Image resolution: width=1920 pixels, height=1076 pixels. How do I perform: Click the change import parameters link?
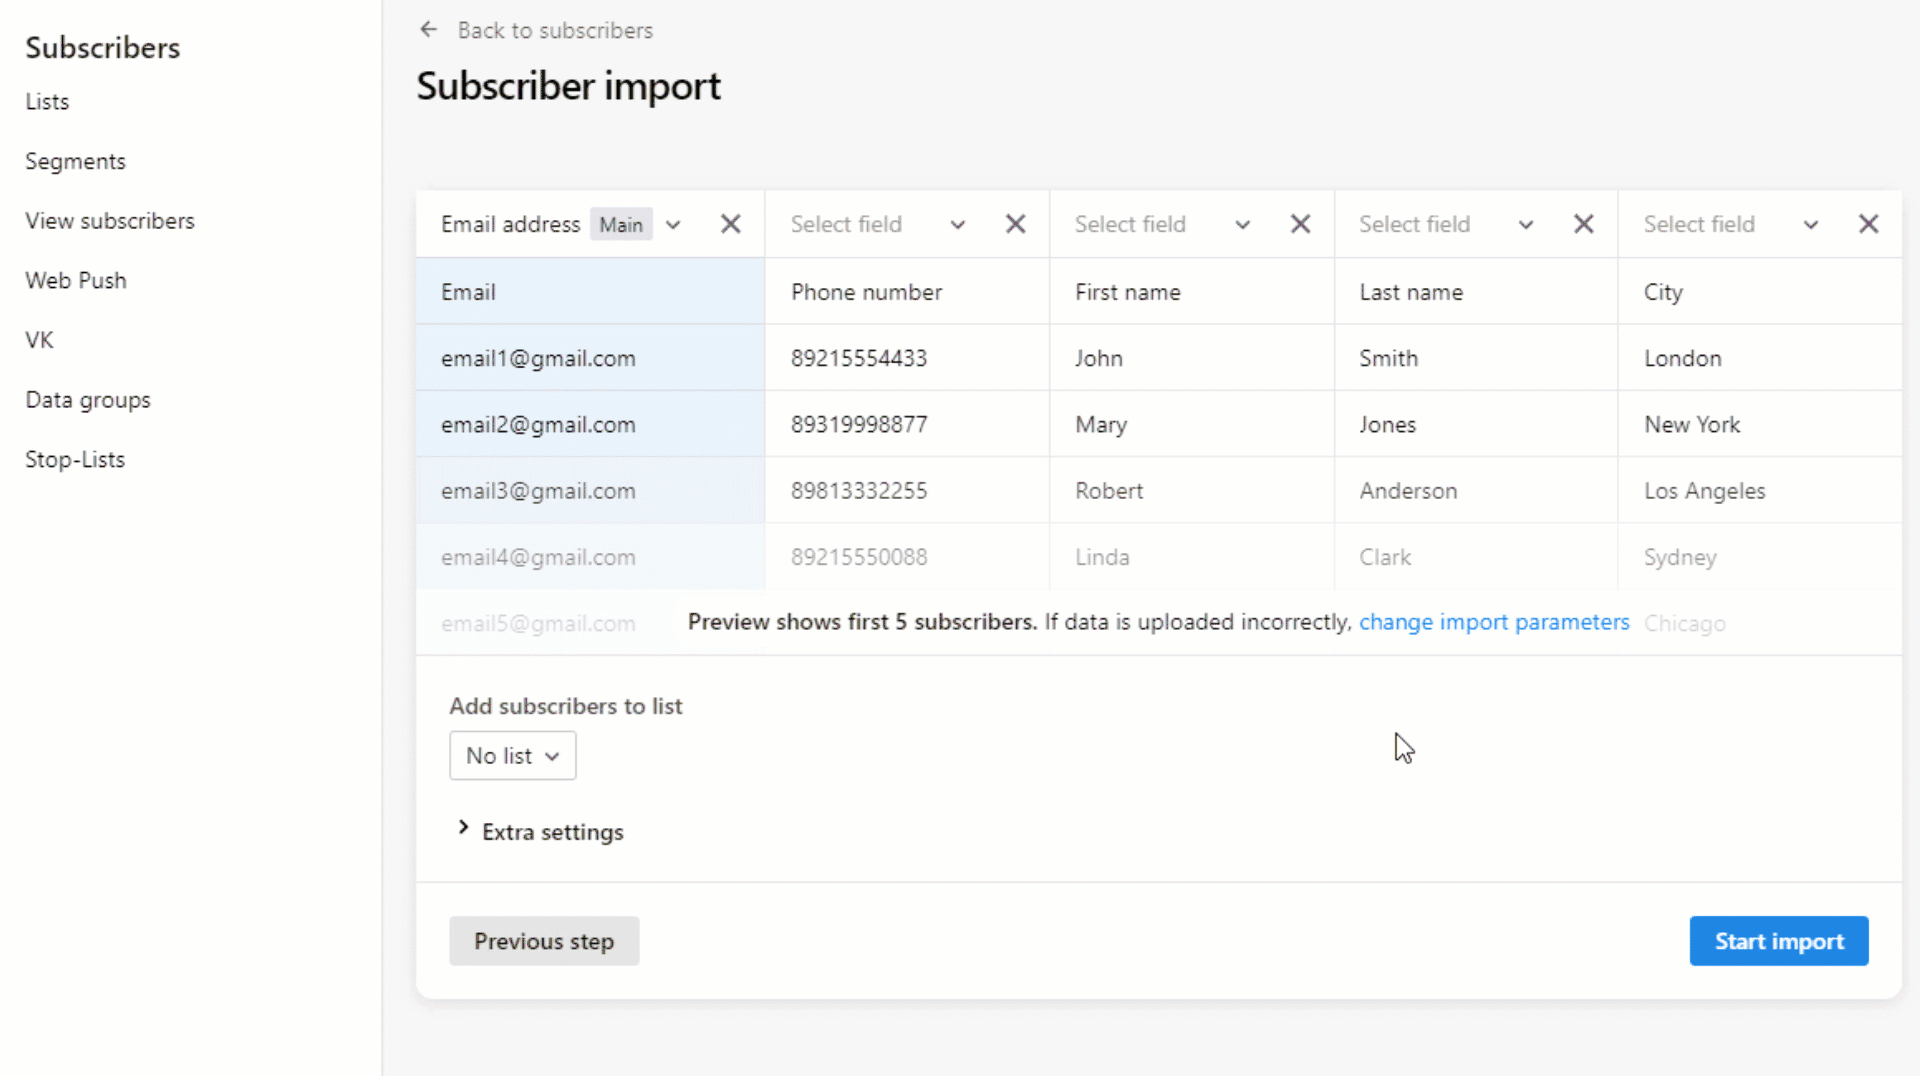pos(1493,621)
